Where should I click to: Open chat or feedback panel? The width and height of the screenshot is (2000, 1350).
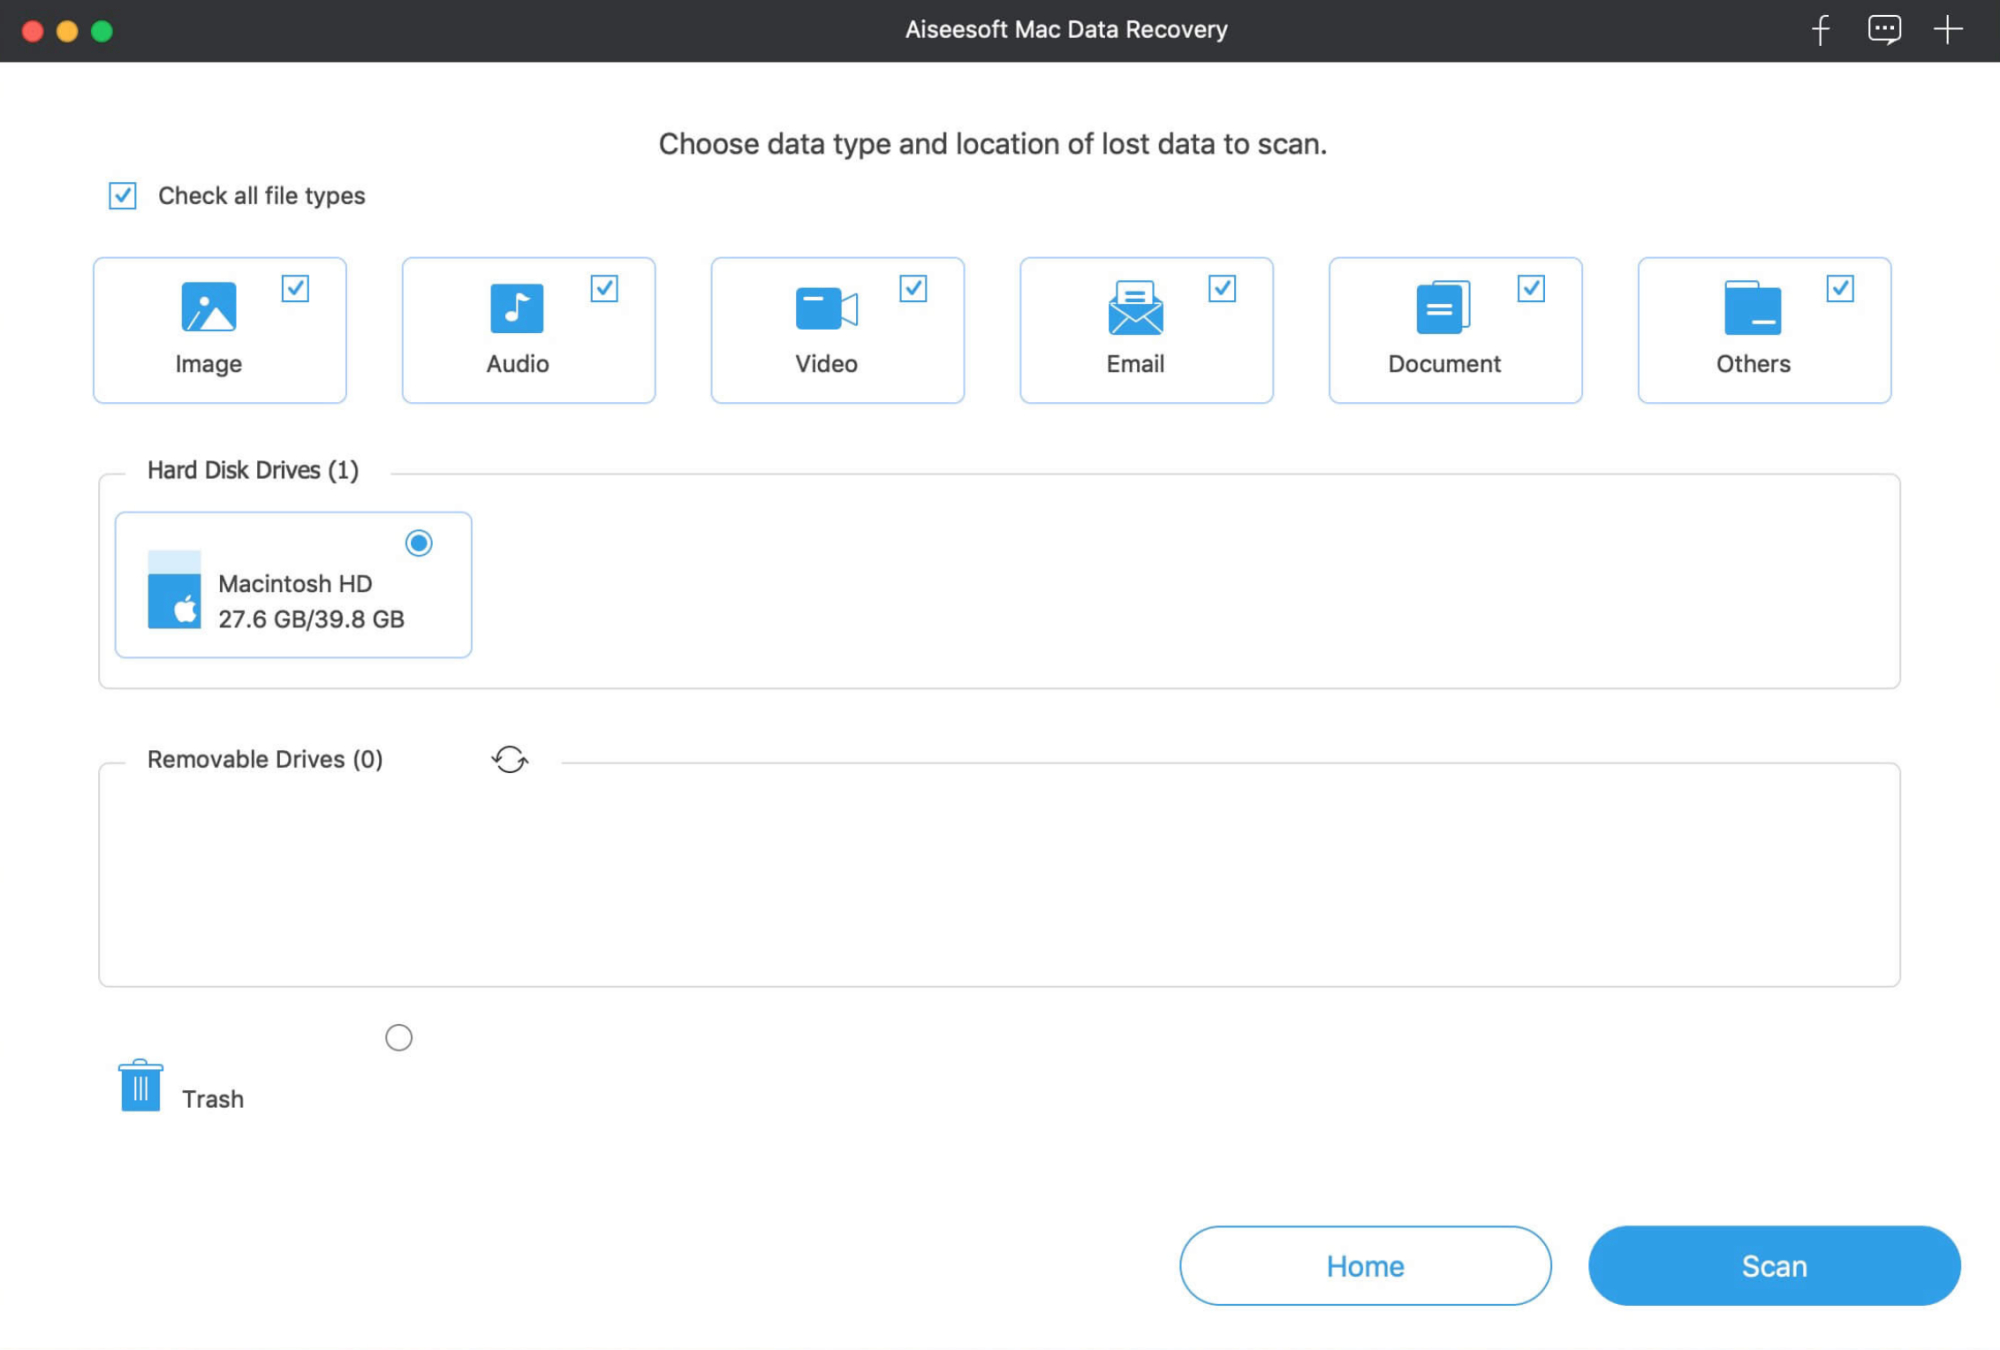(x=1890, y=30)
